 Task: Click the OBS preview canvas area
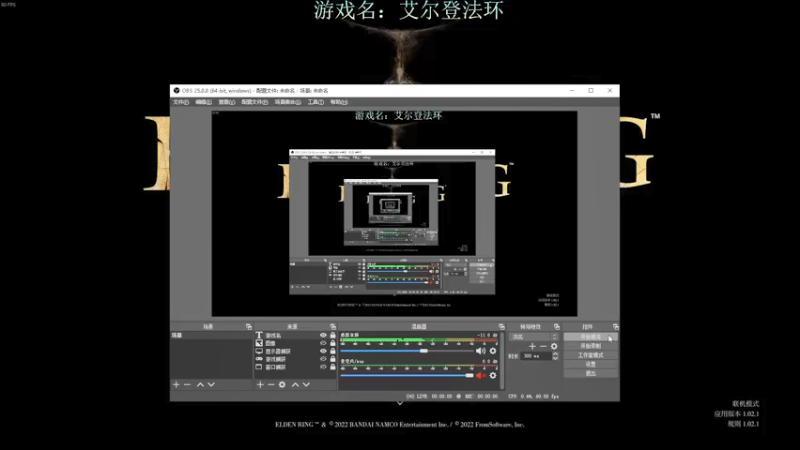394,214
